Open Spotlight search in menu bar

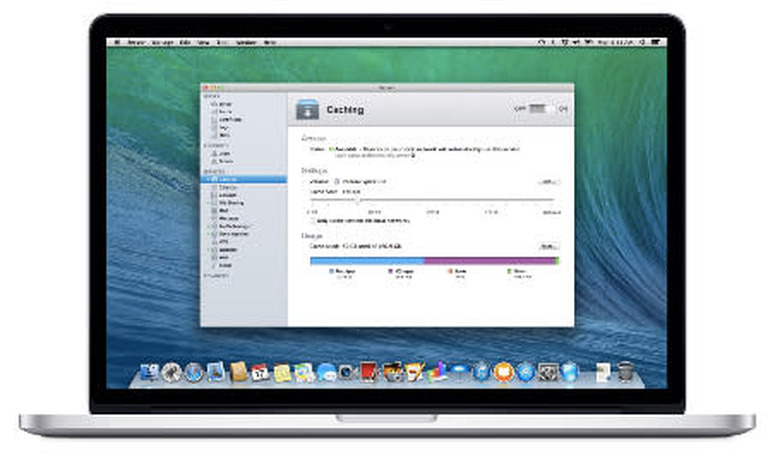(643, 42)
